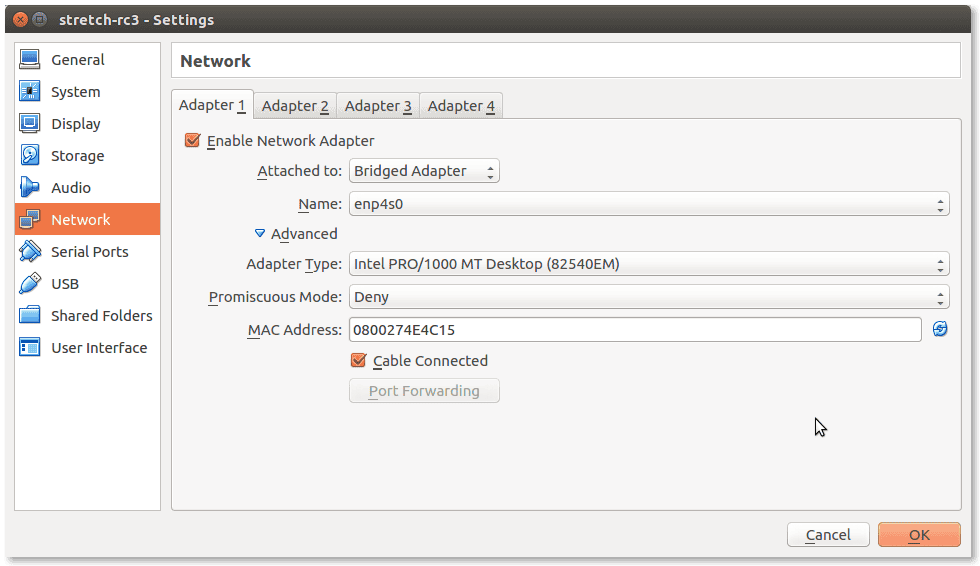
Task: Select the Serial Ports icon
Action: click(29, 251)
